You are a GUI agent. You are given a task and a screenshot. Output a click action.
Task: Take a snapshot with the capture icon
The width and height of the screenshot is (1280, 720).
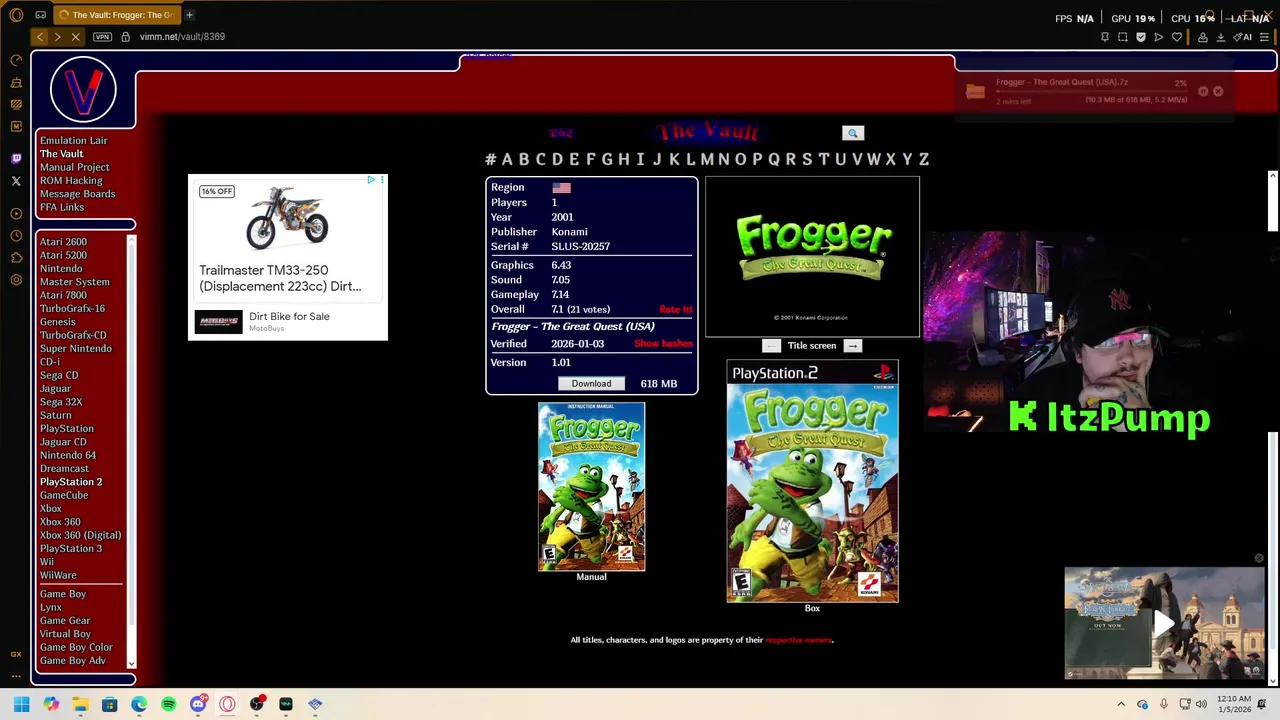(x=1123, y=37)
